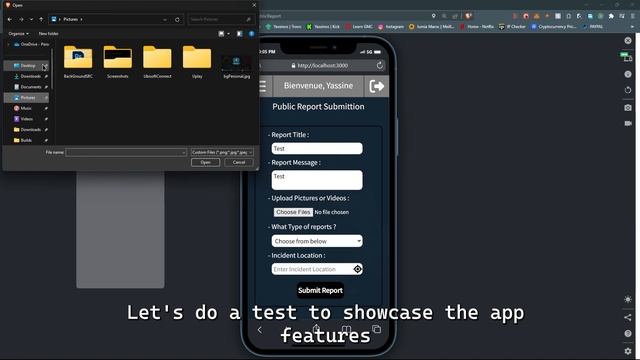The image size is (640, 360).
Task: Click New folder in the dialog
Action: point(48,33)
